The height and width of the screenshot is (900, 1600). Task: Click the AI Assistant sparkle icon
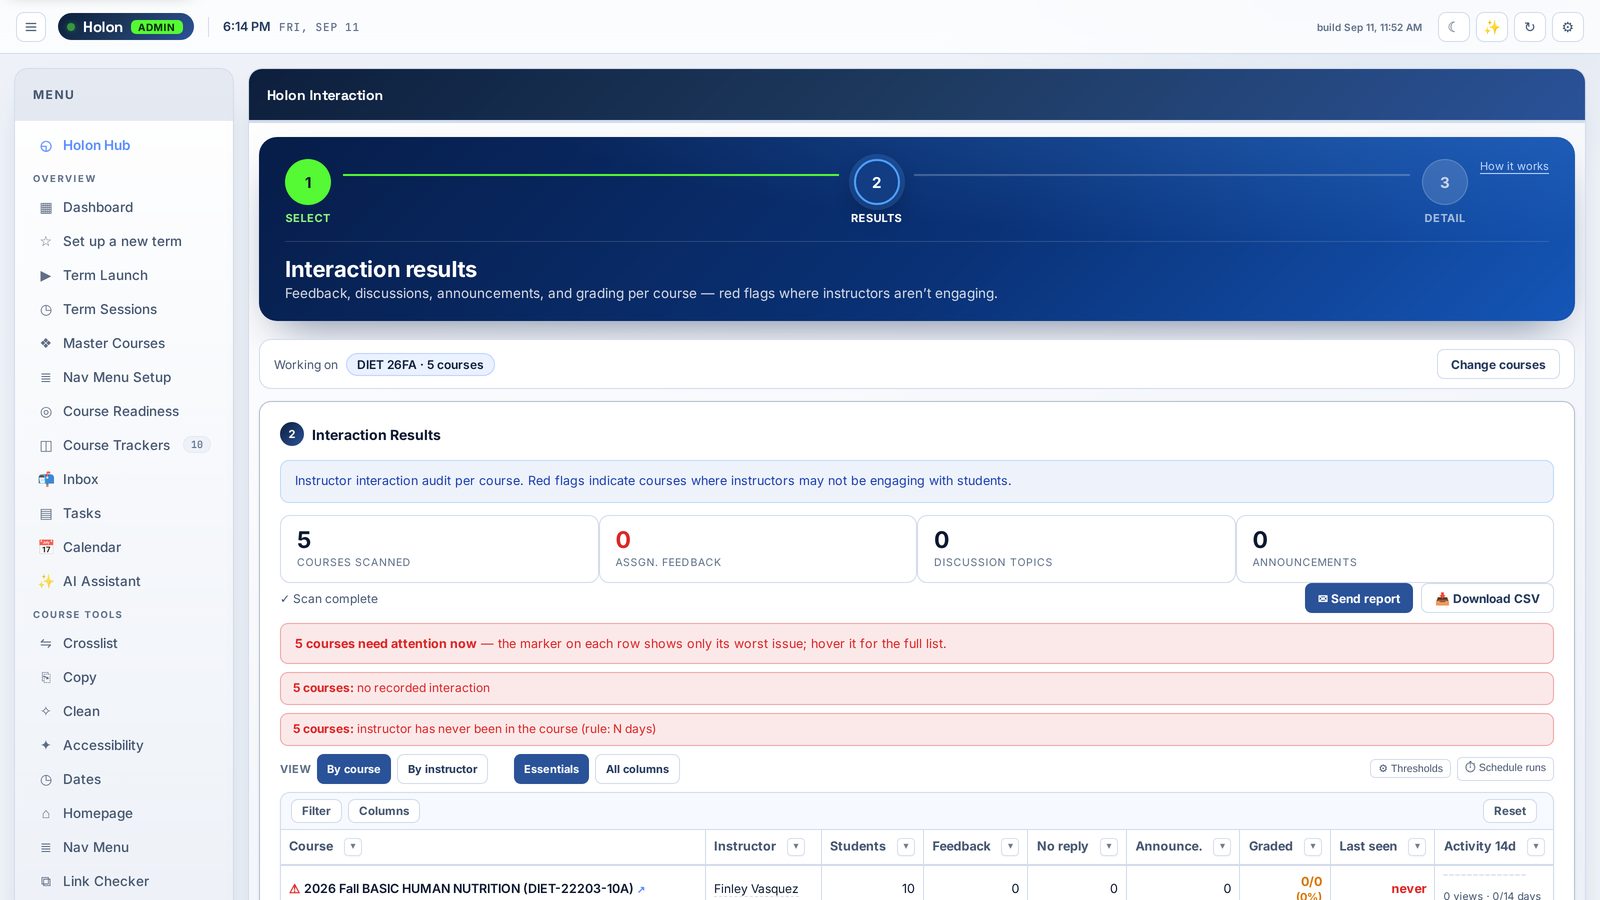point(46,581)
